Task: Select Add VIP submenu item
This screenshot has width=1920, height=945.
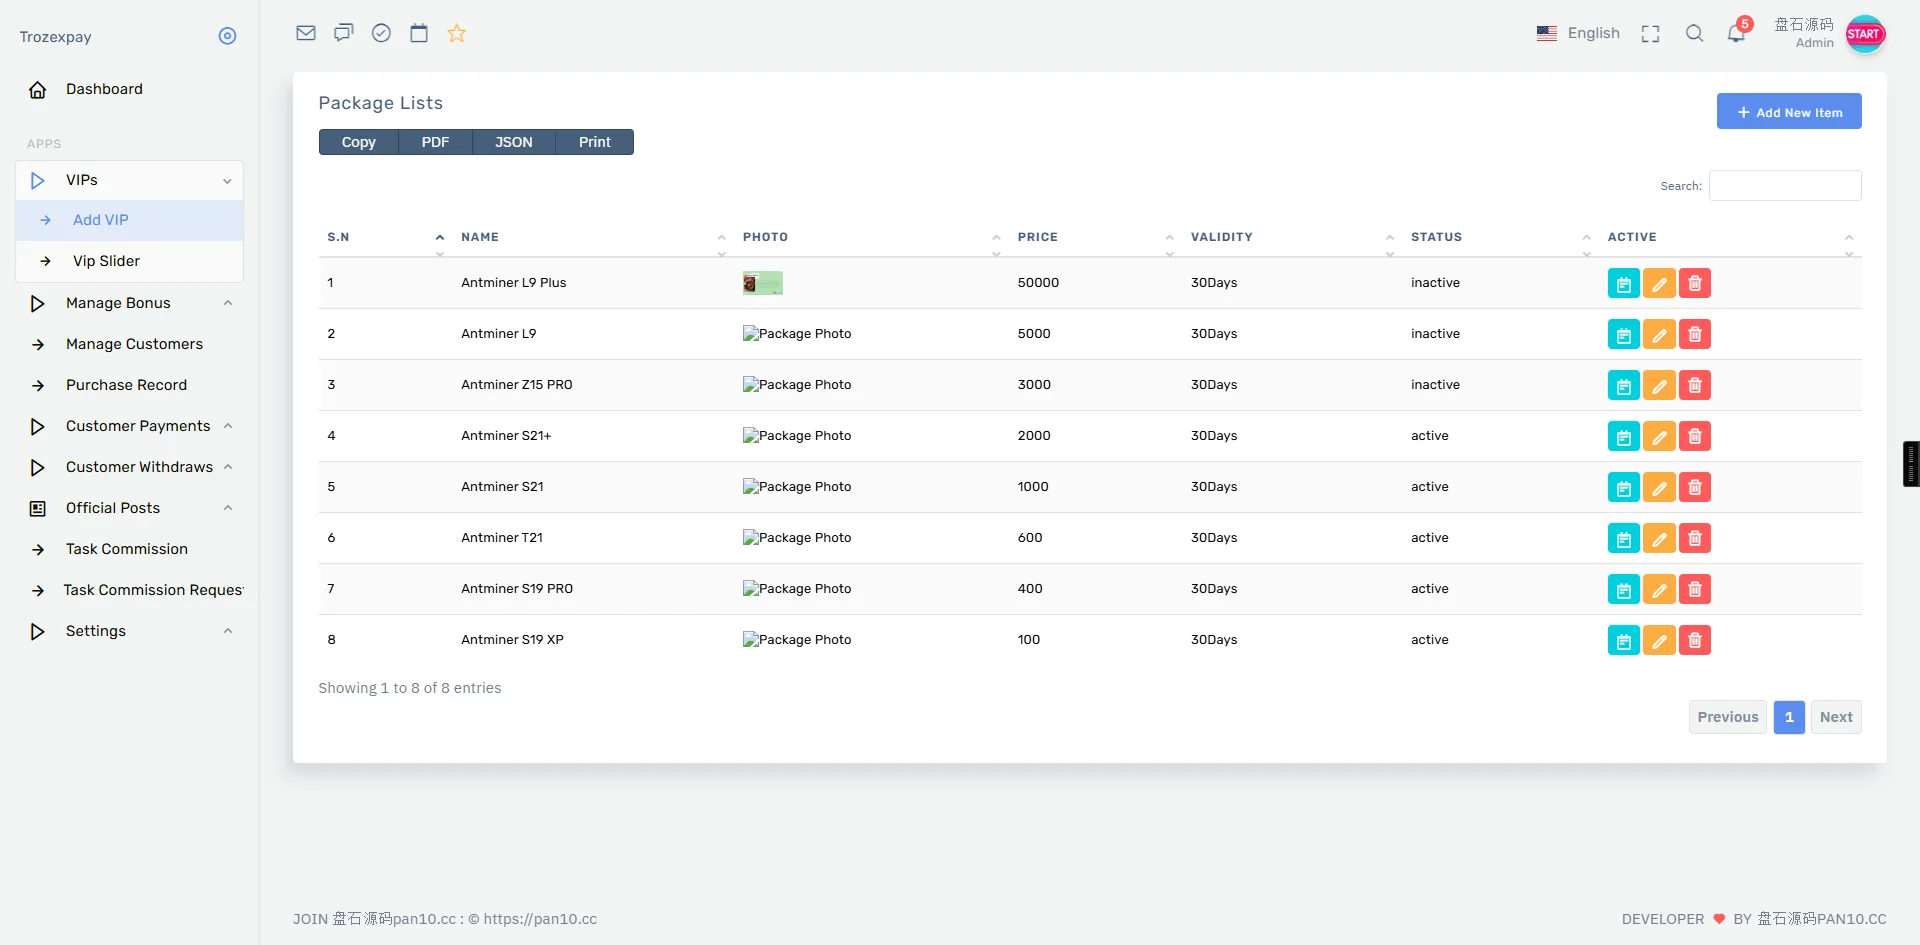Action: pyautogui.click(x=130, y=220)
